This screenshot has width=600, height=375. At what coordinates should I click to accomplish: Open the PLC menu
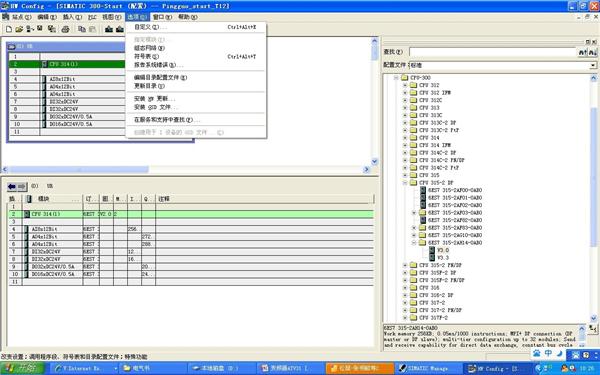(x=92, y=17)
